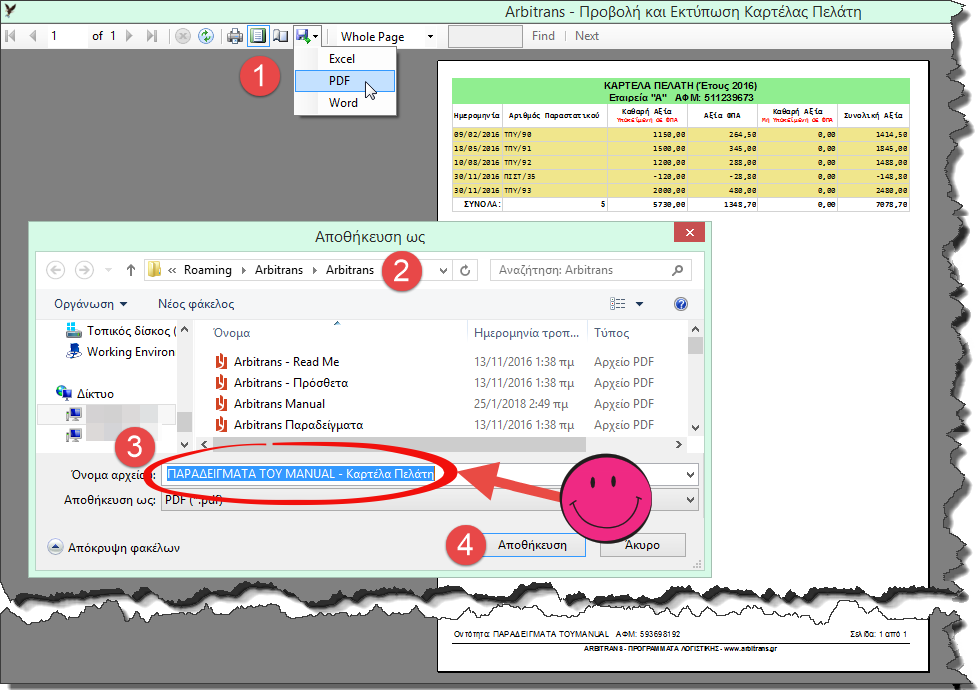Open address bar history dropdown
This screenshot has width=978, height=690.
click(443, 270)
